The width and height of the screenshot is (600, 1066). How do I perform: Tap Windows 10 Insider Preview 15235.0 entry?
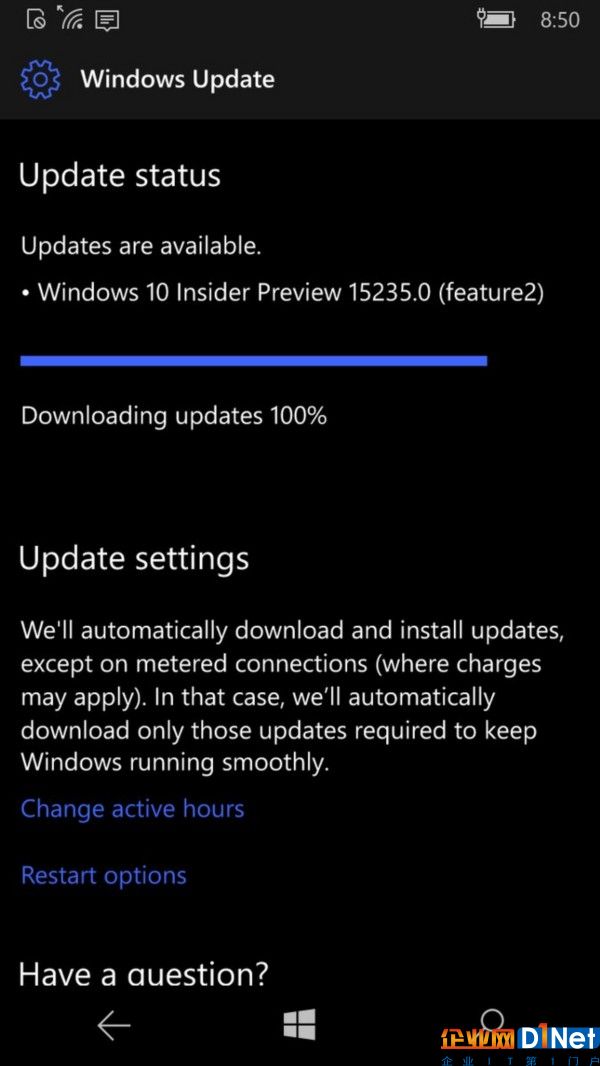[283, 292]
